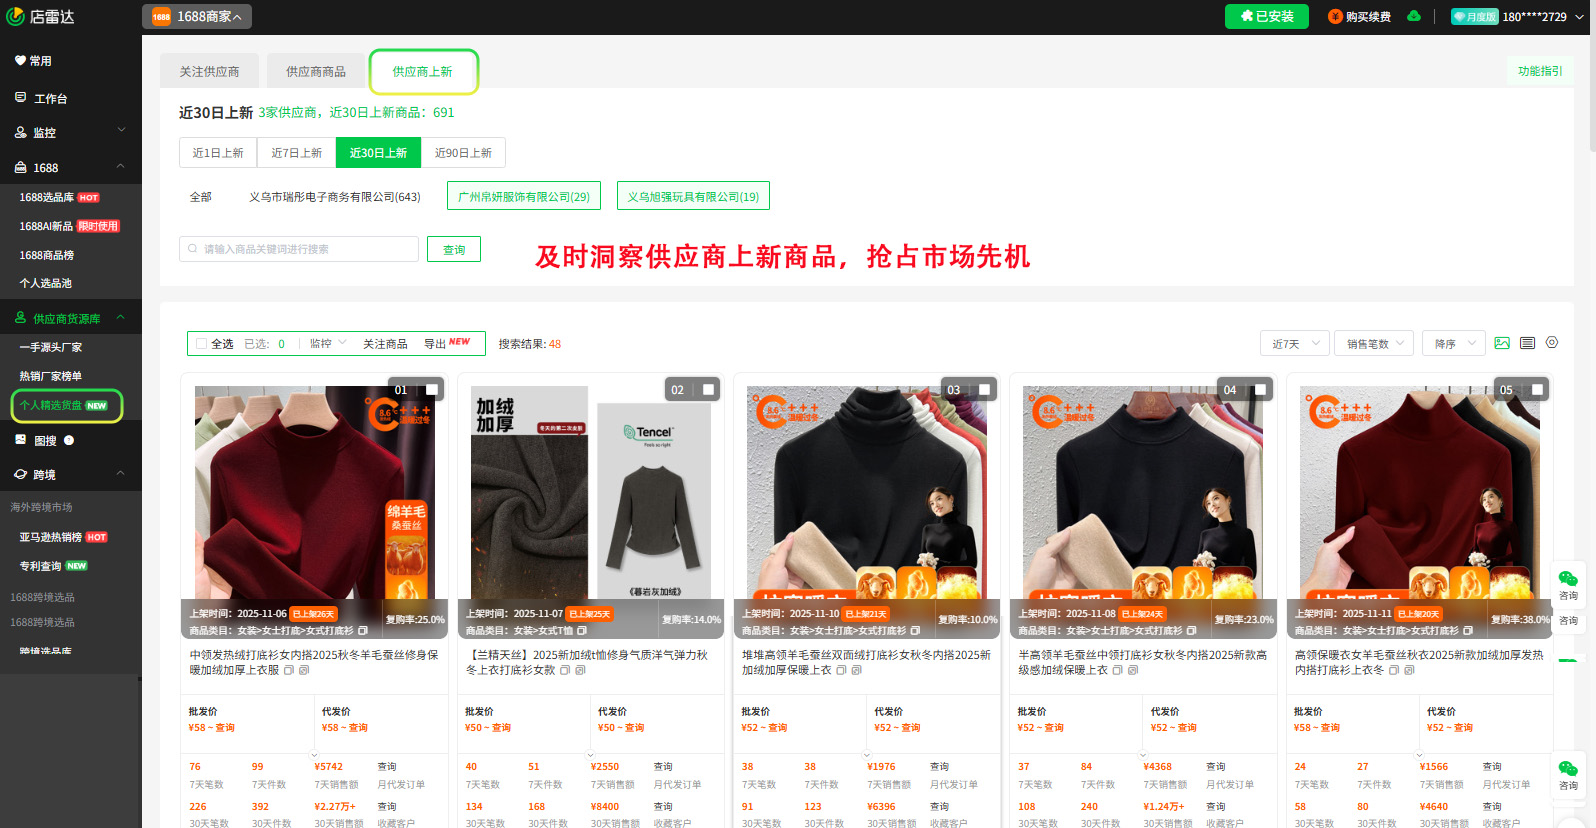
Task: Select product 03 using its checkbox
Action: coord(984,390)
